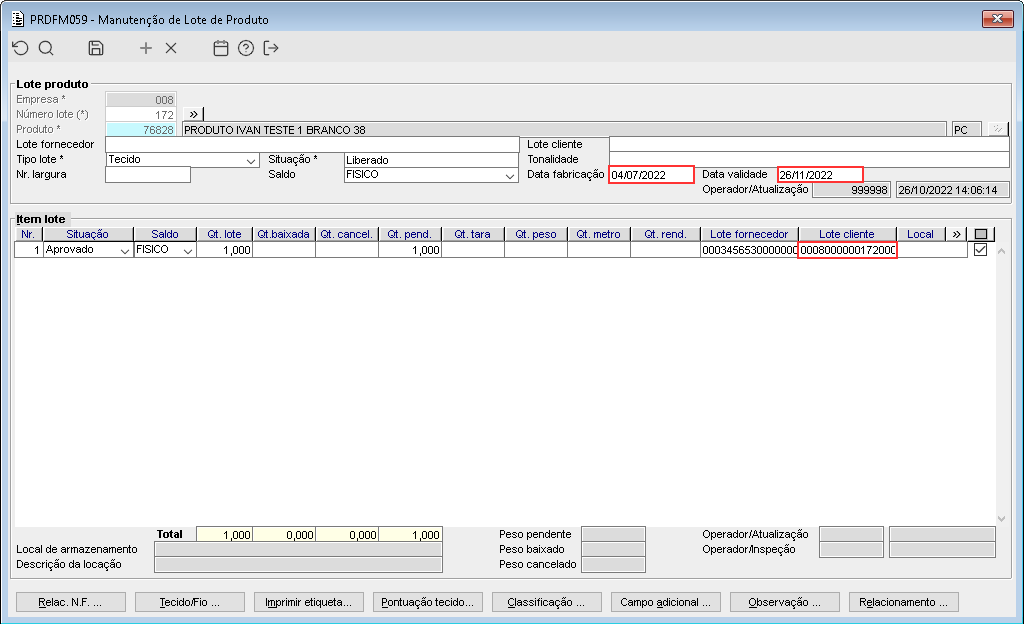Image resolution: width=1024 pixels, height=624 pixels.
Task: Click the Relac. N.F. ... button
Action: 71,602
